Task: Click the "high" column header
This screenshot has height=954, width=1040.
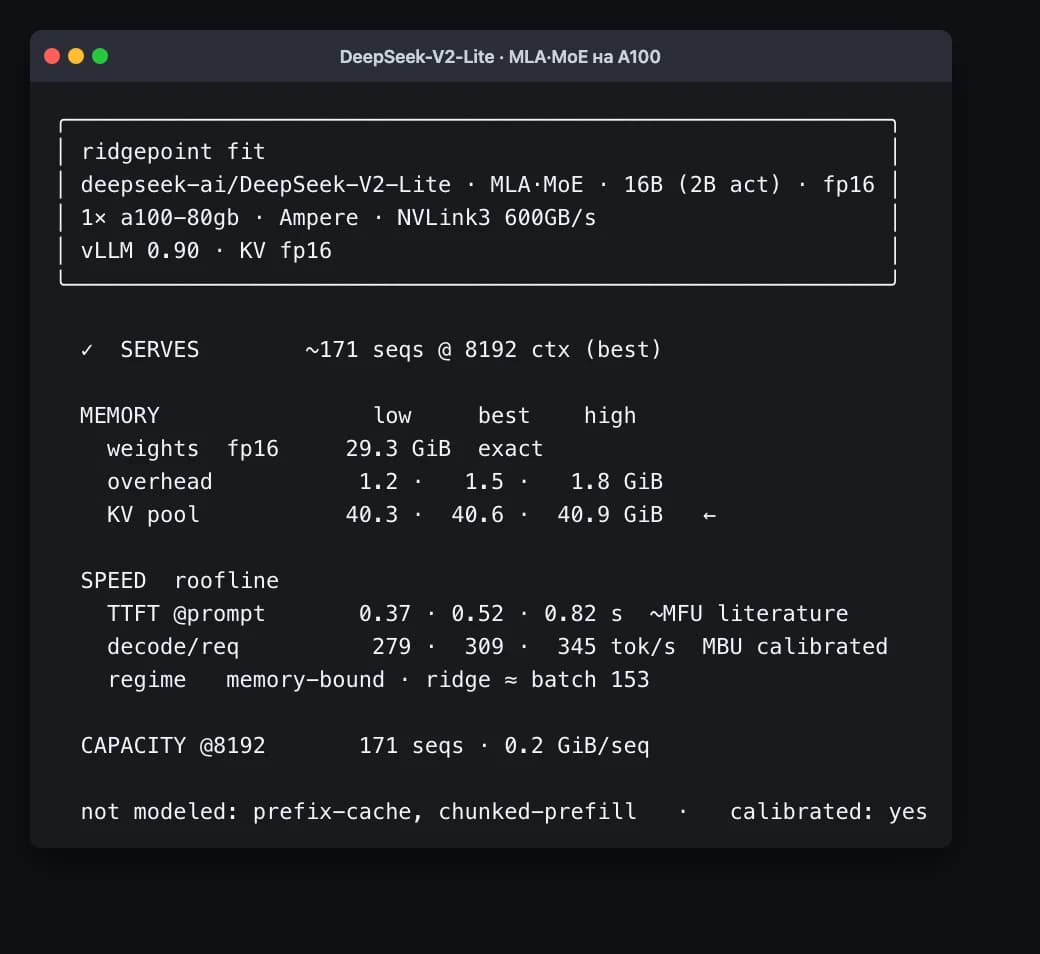Action: 610,416
